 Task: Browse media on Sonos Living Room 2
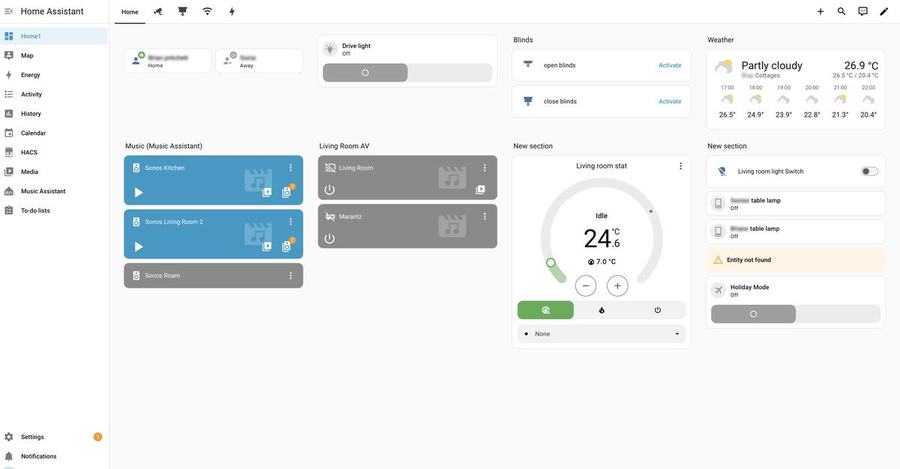tap(267, 246)
